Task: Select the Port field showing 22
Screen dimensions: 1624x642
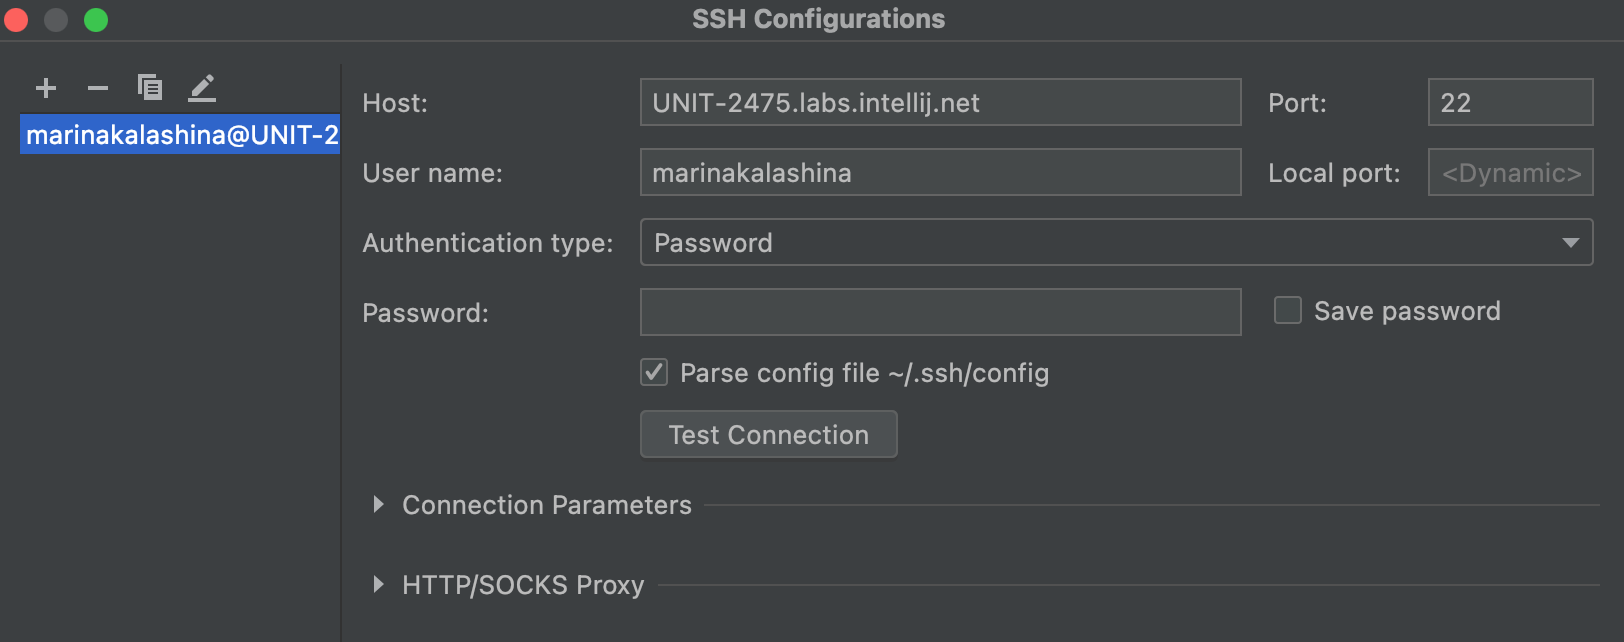Action: tap(1510, 102)
